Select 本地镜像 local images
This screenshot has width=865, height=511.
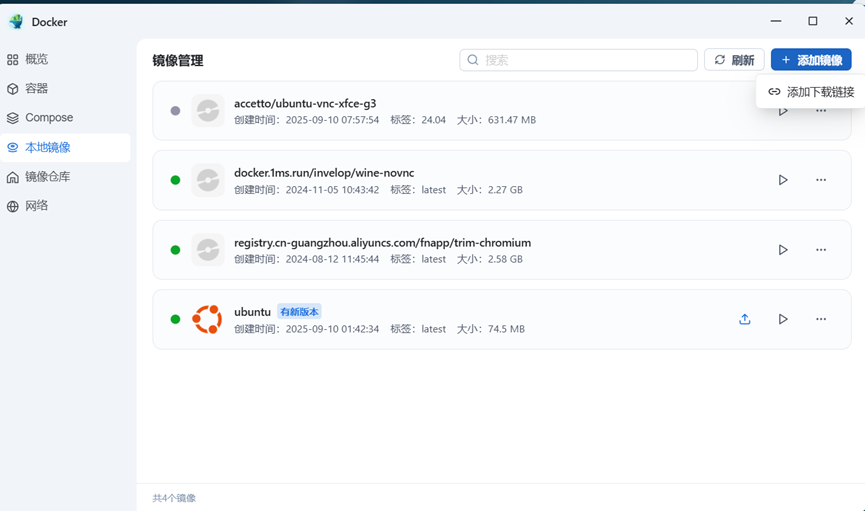click(x=65, y=147)
